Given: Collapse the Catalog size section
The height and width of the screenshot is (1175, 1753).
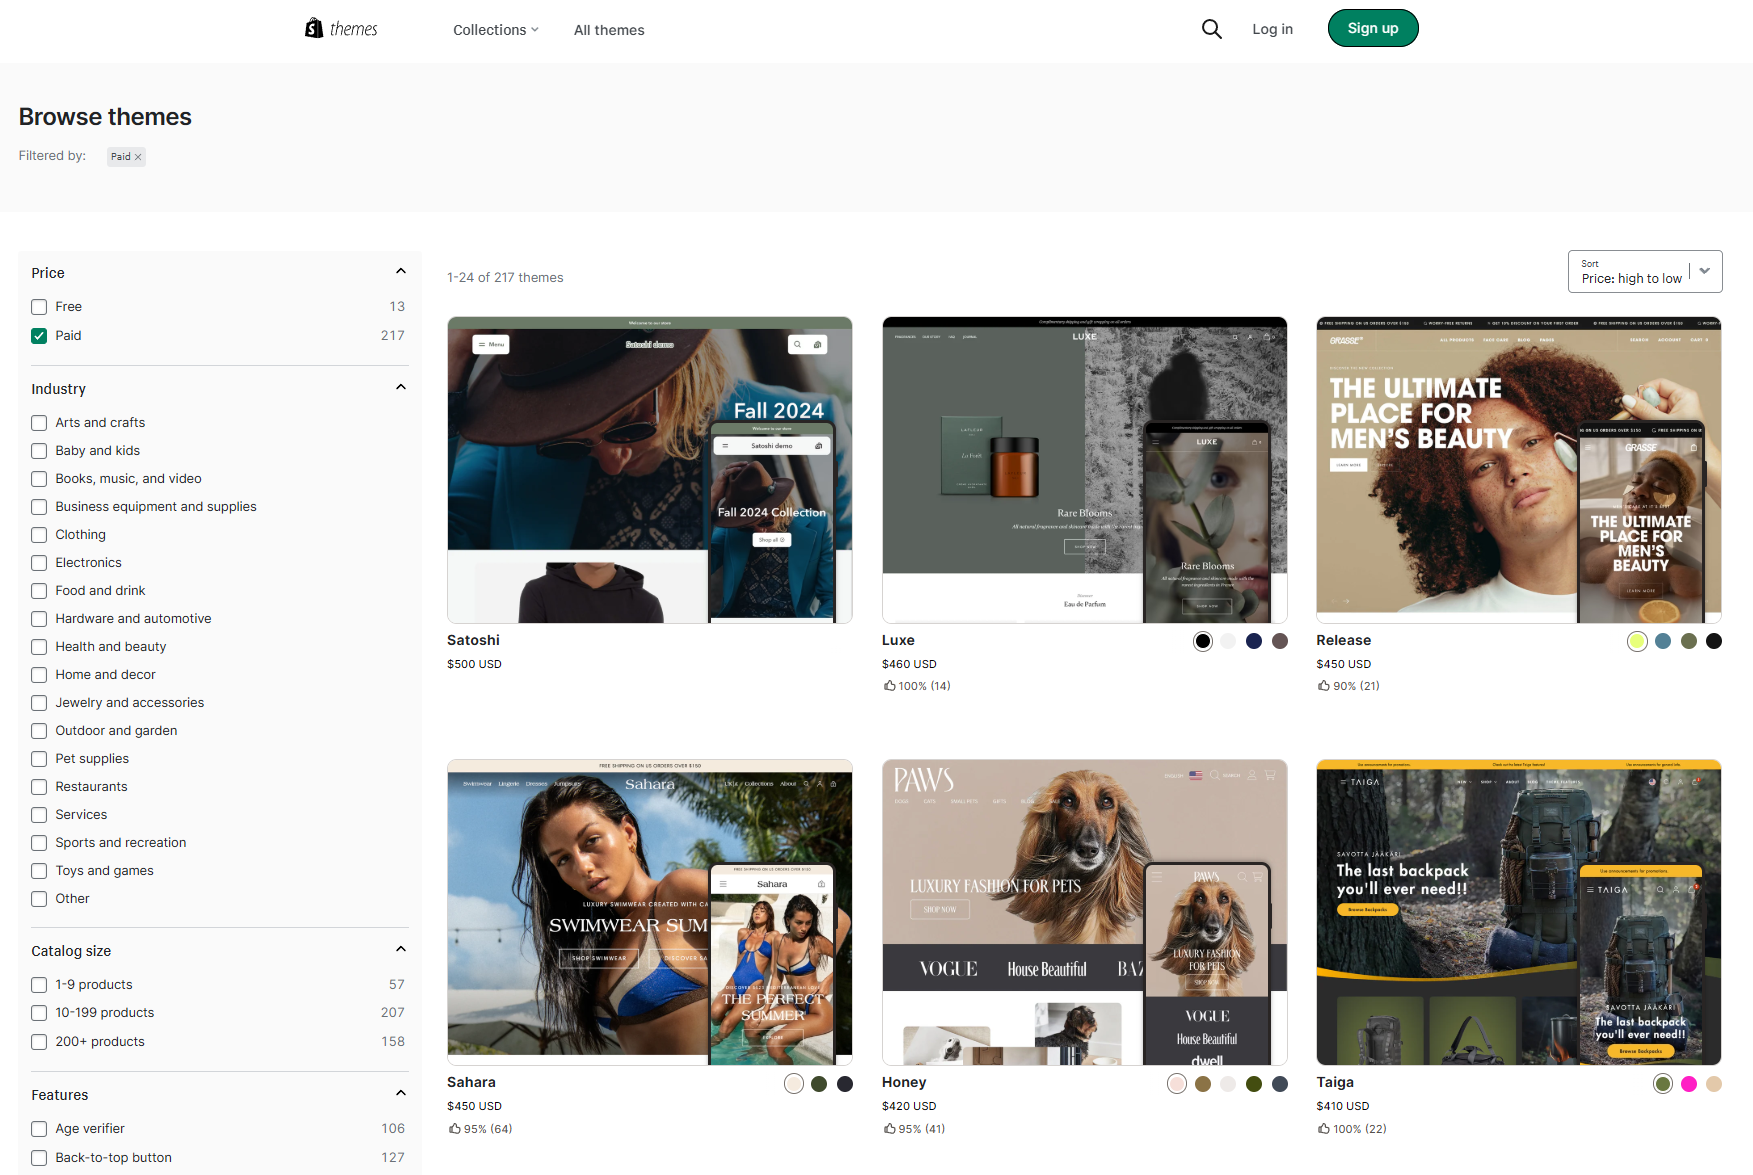Looking at the screenshot, I should [401, 950].
